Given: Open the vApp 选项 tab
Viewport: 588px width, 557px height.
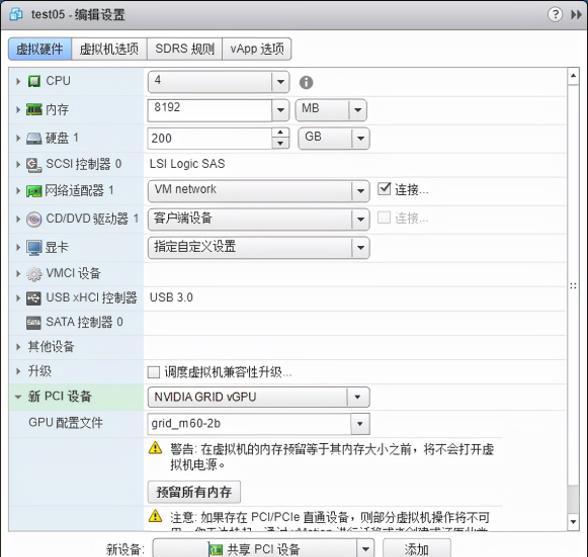Looking at the screenshot, I should pos(257,49).
